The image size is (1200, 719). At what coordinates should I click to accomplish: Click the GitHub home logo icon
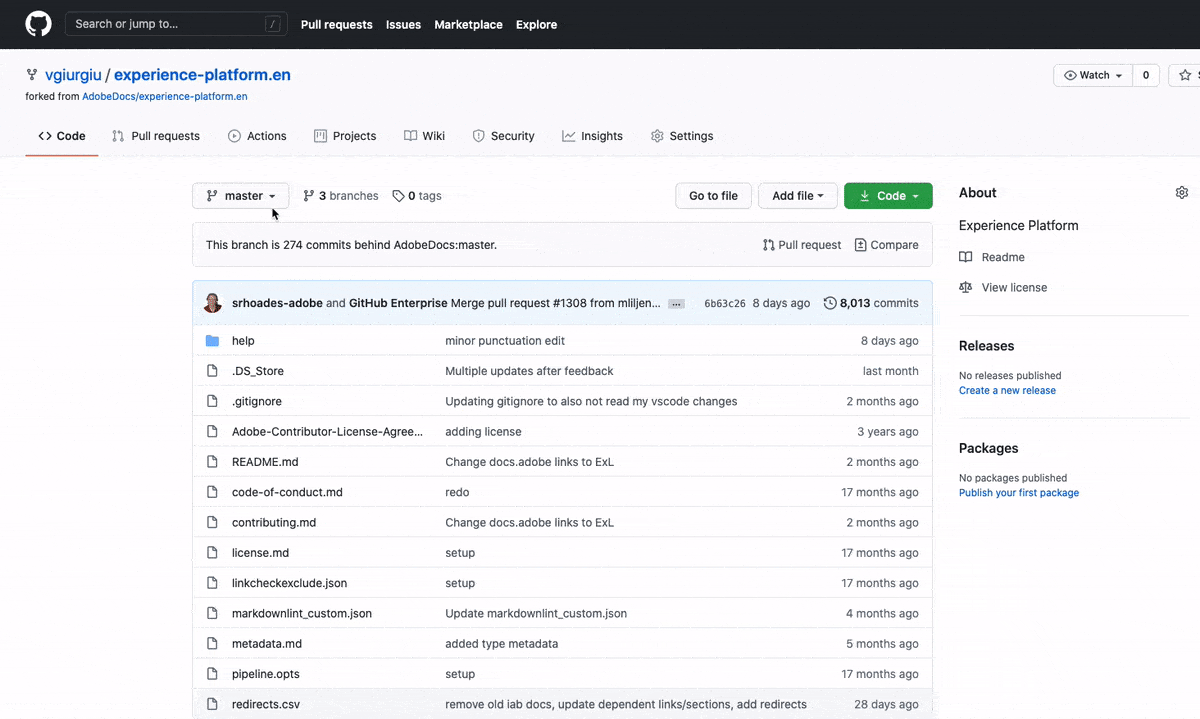coord(37,24)
